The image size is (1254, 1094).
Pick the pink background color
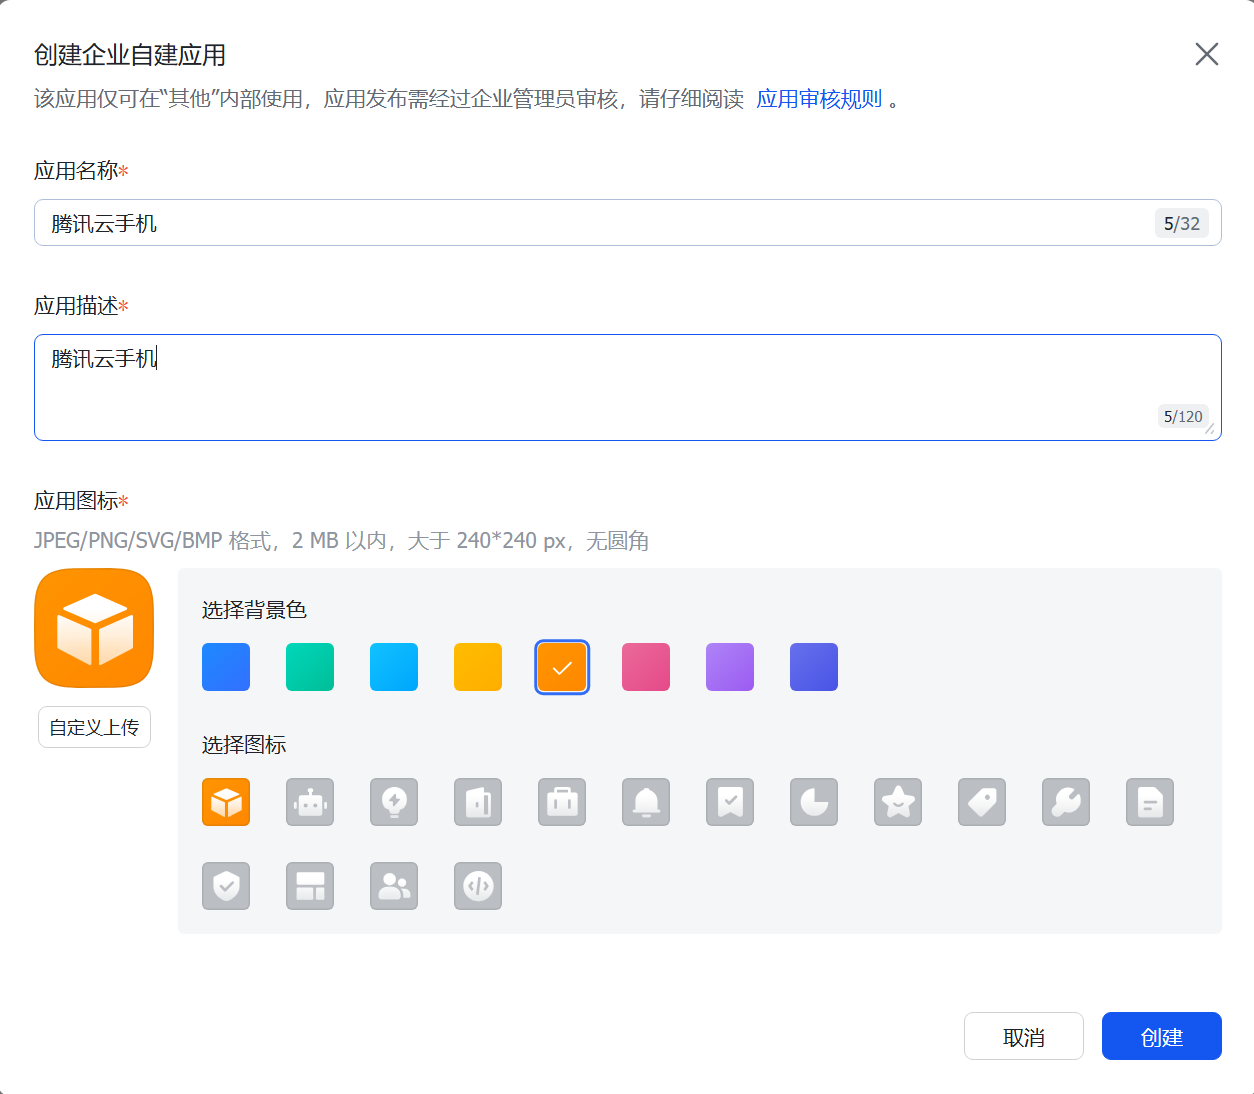(x=646, y=667)
